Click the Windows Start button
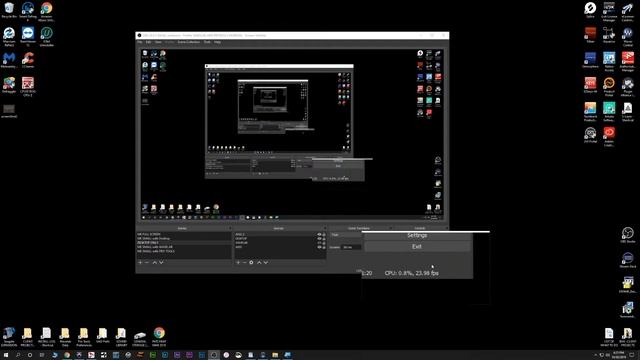Image resolution: width=640 pixels, height=360 pixels. coord(6,355)
